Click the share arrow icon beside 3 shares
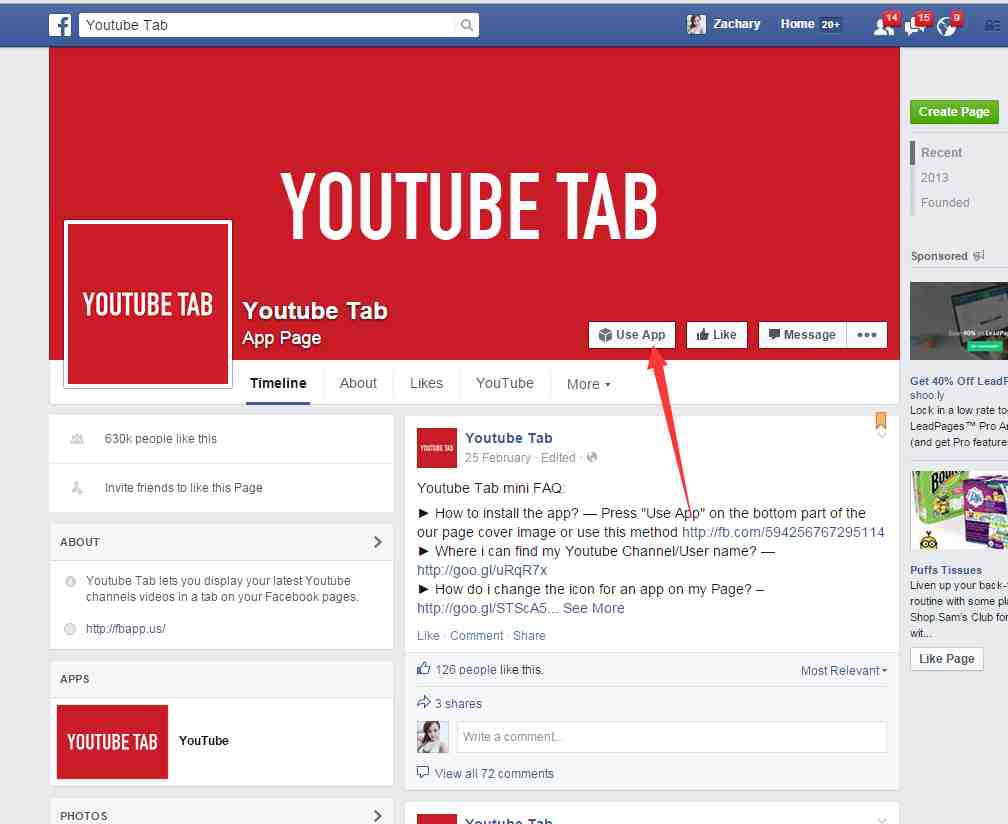This screenshot has height=824, width=1008. tap(424, 702)
